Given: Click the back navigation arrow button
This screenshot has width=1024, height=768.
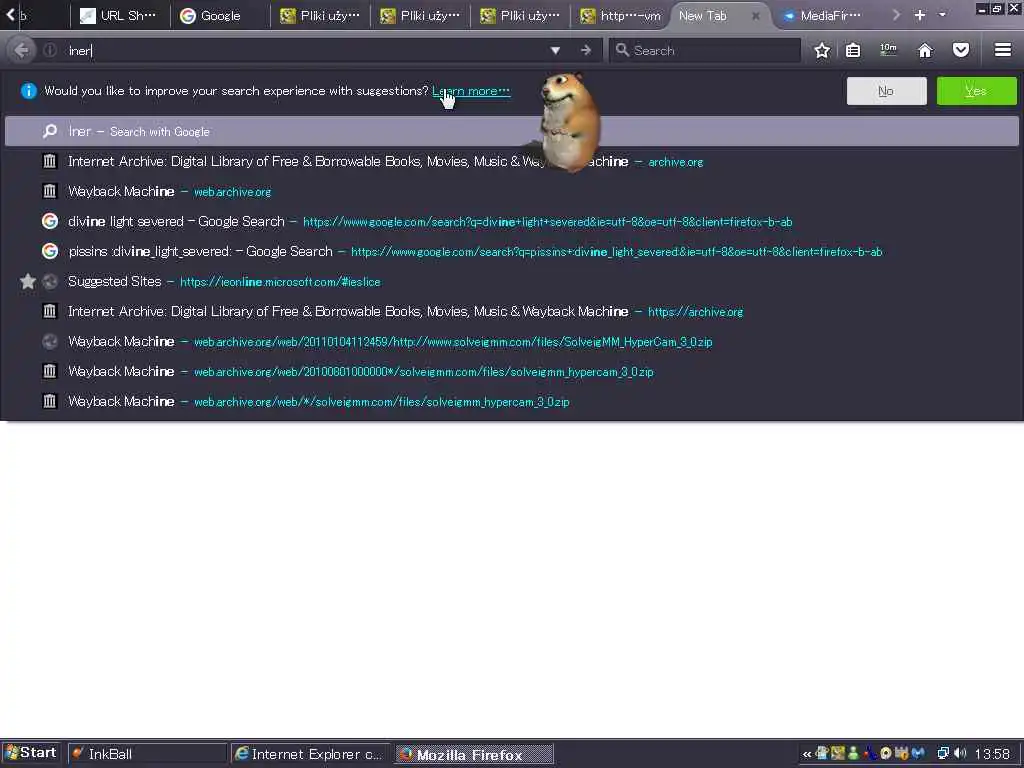Looking at the screenshot, I should (x=21, y=50).
